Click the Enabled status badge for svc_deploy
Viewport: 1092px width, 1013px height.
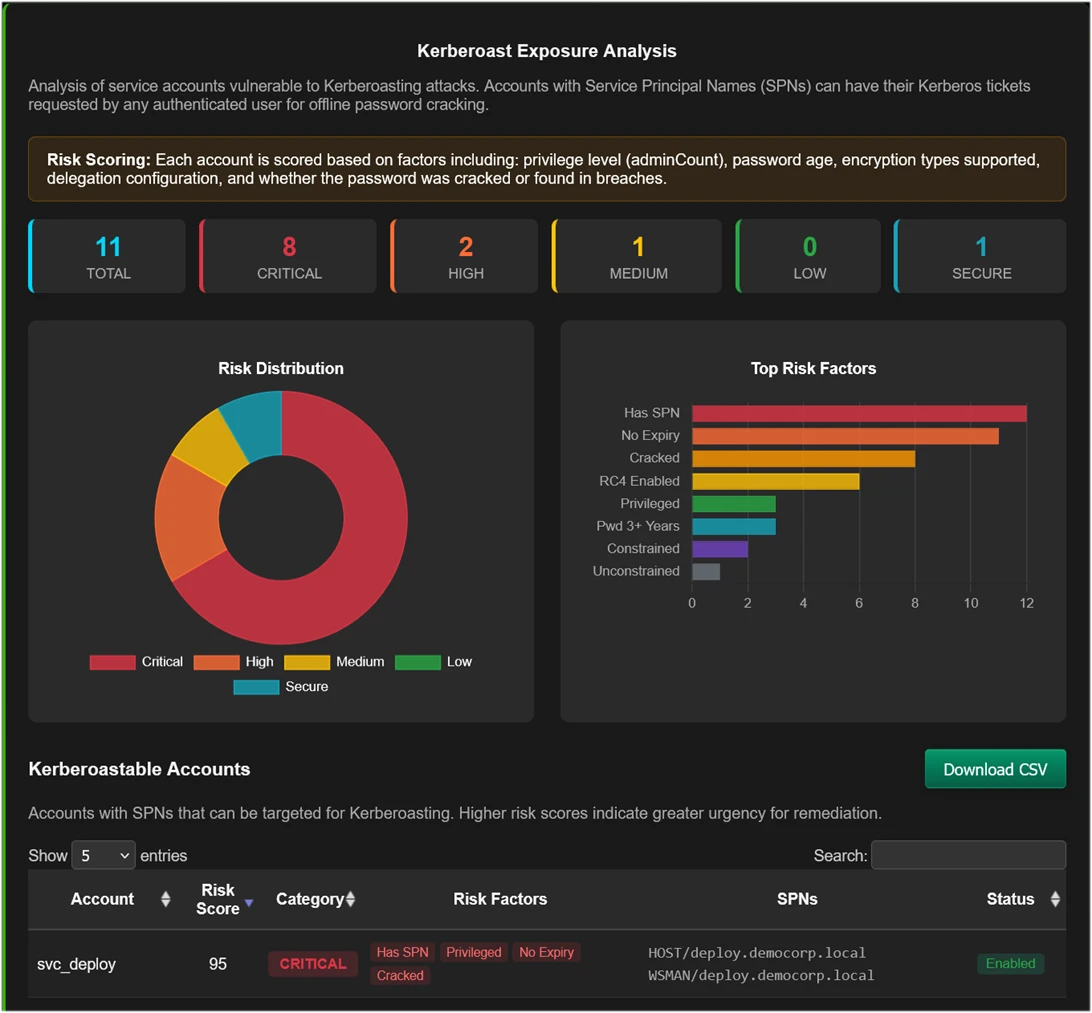tap(1011, 963)
